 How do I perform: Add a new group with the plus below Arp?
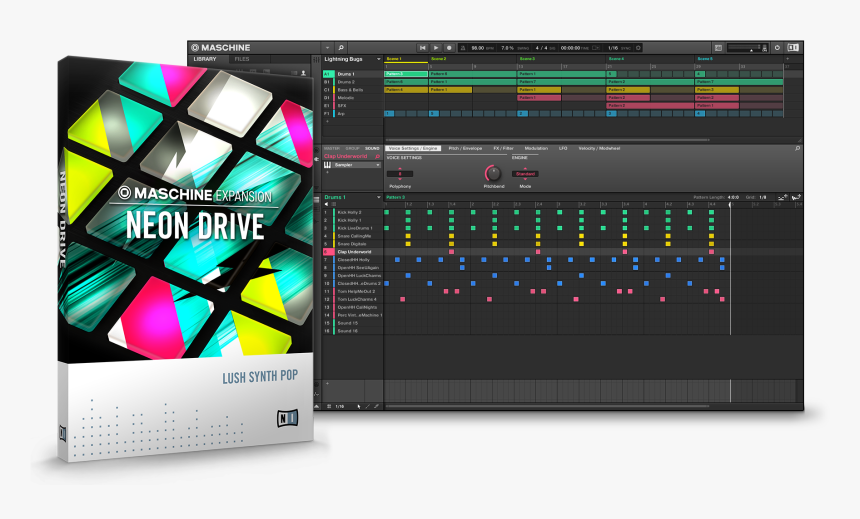point(328,121)
